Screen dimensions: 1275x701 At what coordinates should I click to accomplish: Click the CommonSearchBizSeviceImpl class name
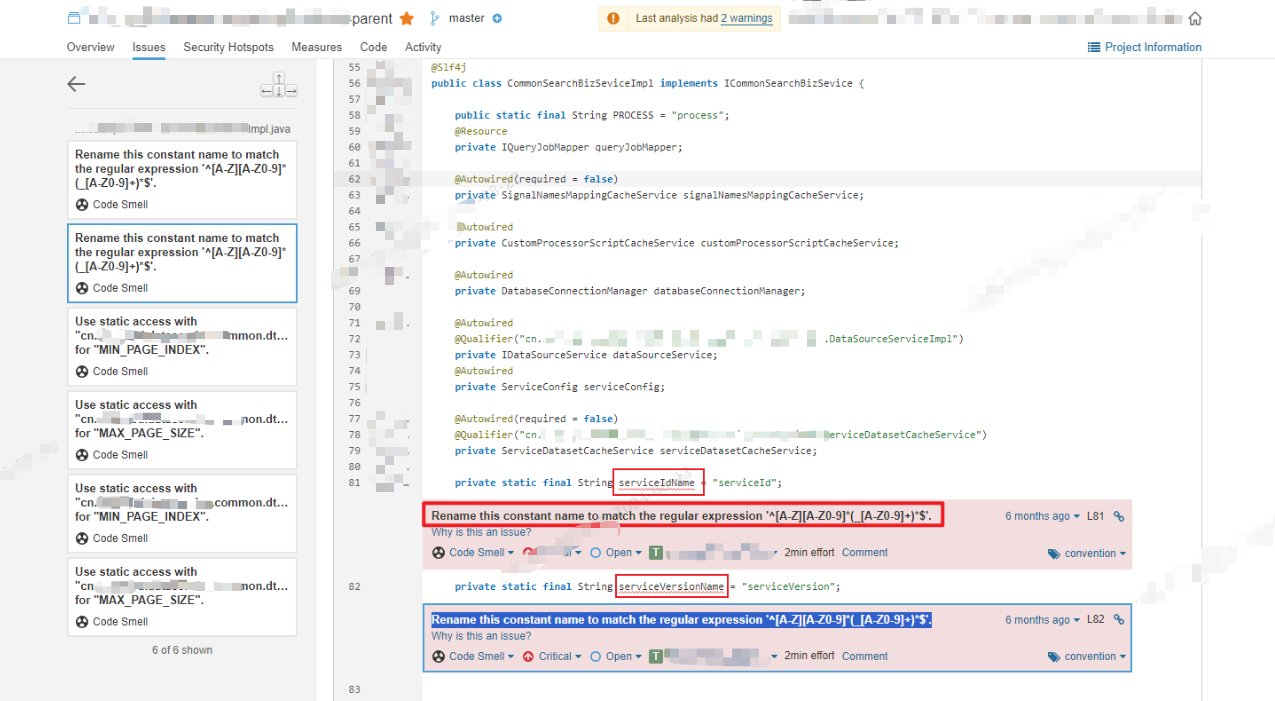[580, 83]
